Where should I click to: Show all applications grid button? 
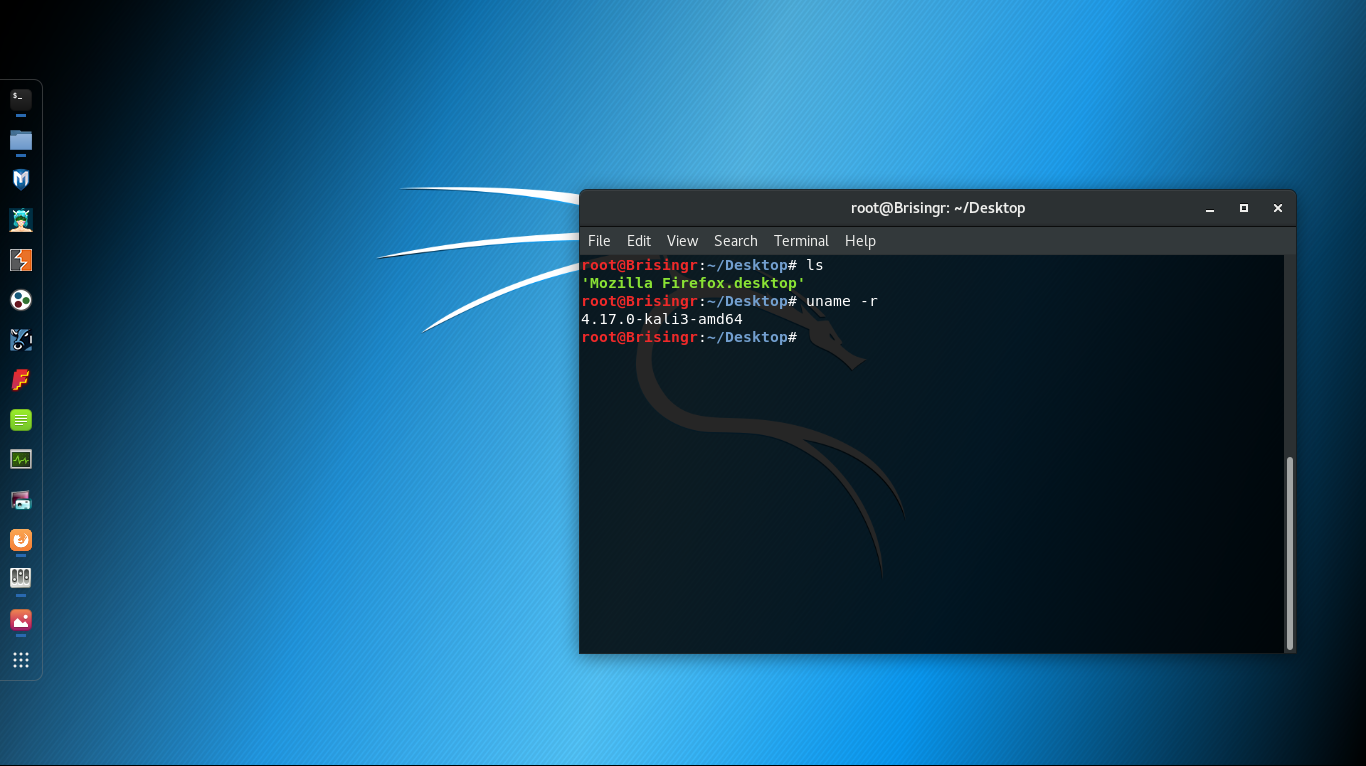[x=21, y=660]
